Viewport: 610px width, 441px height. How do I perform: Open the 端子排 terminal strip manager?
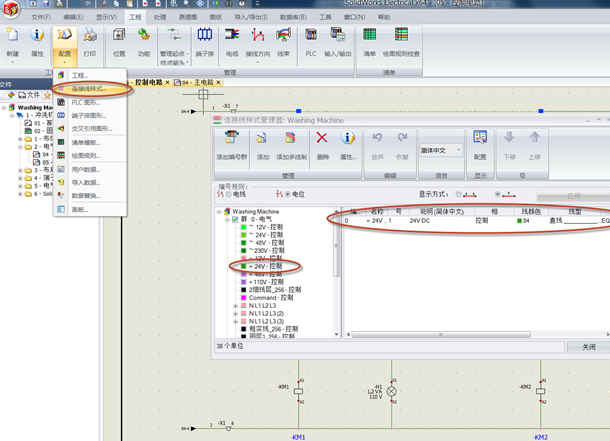(x=205, y=35)
